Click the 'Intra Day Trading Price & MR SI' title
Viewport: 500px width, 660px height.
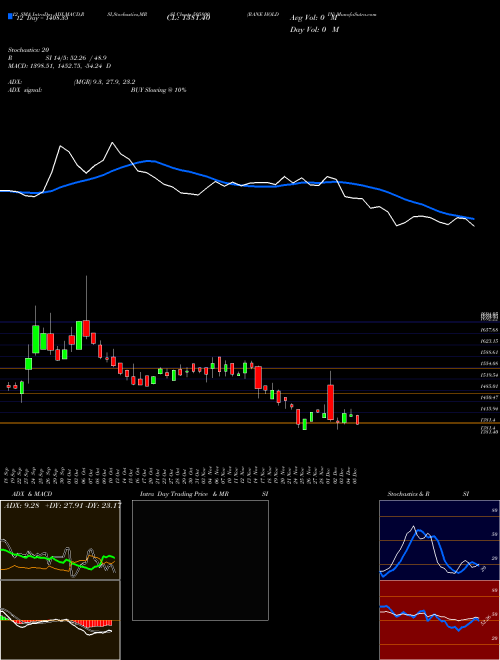[204, 494]
